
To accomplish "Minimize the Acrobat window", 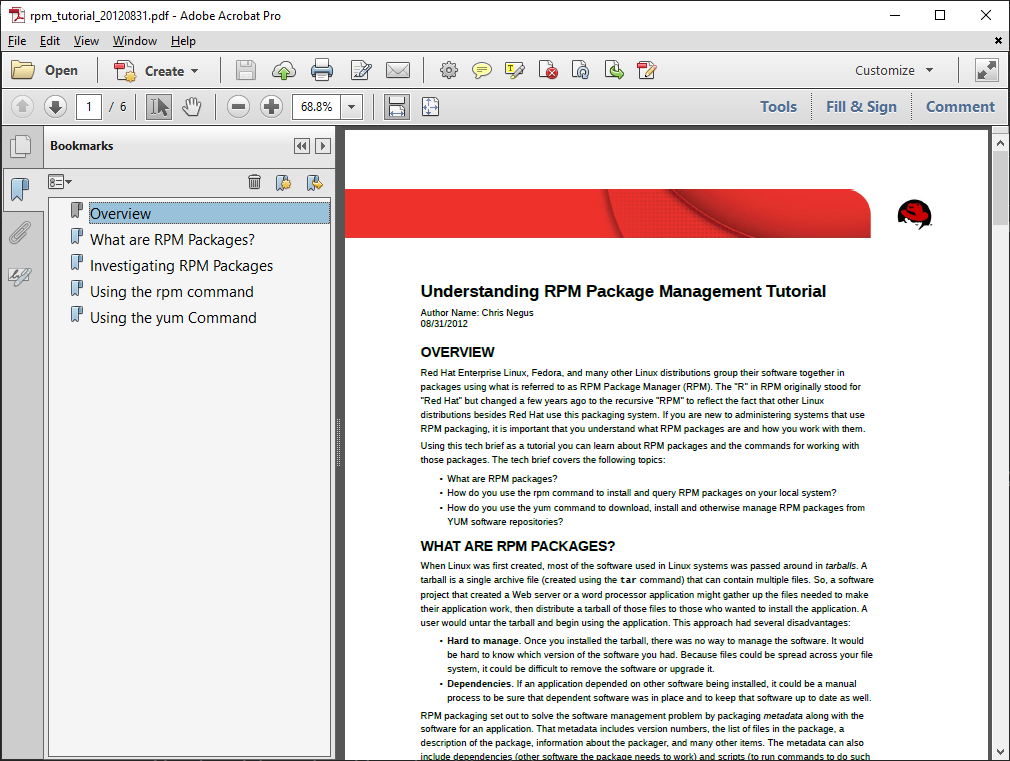I will (x=895, y=15).
